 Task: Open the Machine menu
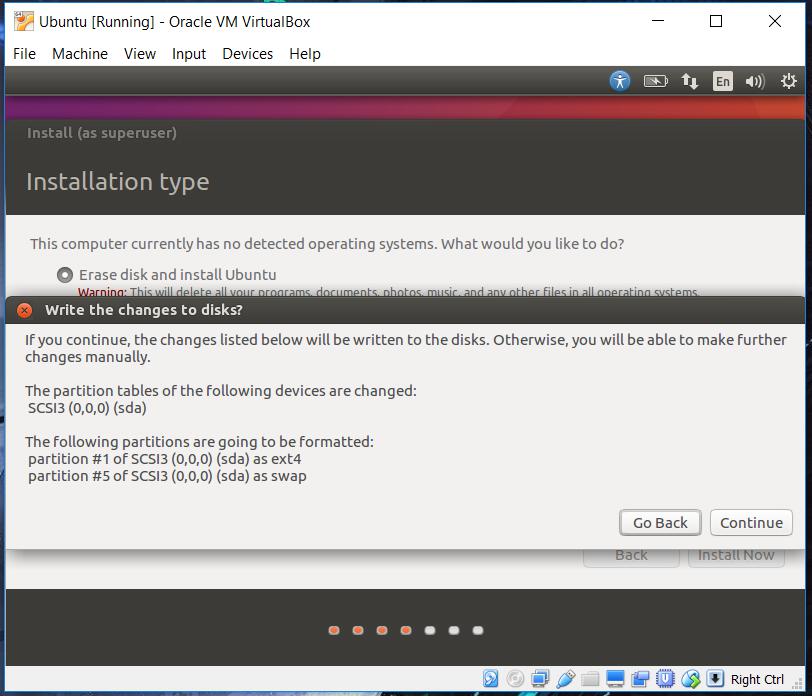[80, 54]
